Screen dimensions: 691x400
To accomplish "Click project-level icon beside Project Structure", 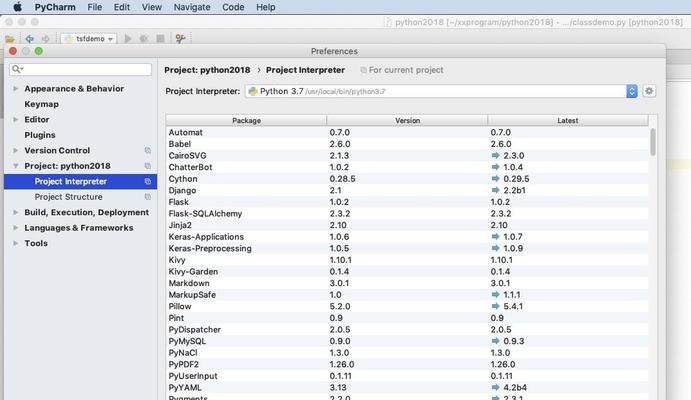I will pos(148,197).
